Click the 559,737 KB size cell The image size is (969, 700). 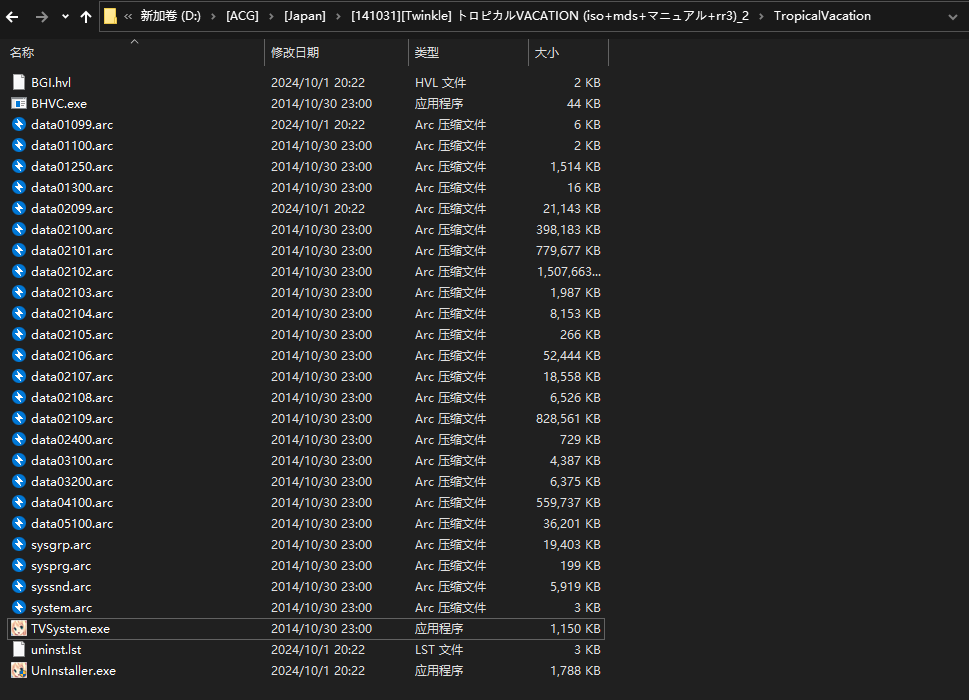click(x=568, y=502)
